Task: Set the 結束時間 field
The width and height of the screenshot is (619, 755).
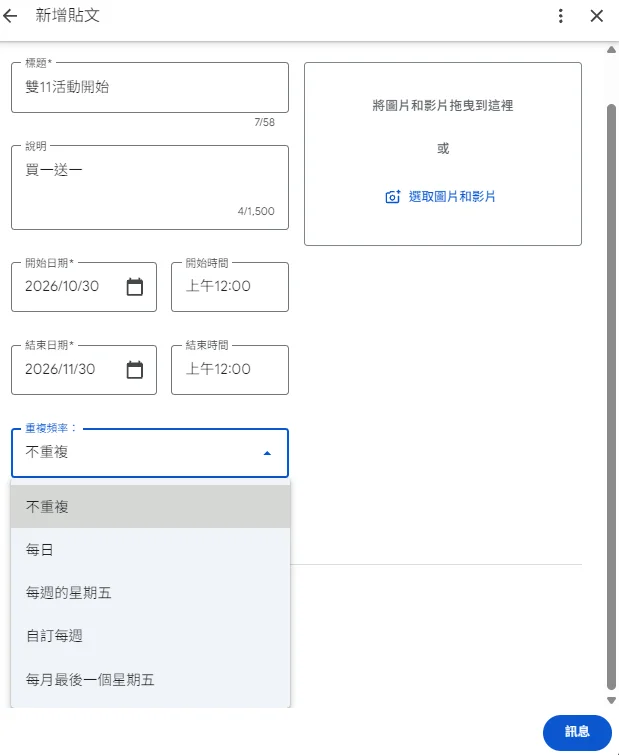Action: click(x=230, y=370)
